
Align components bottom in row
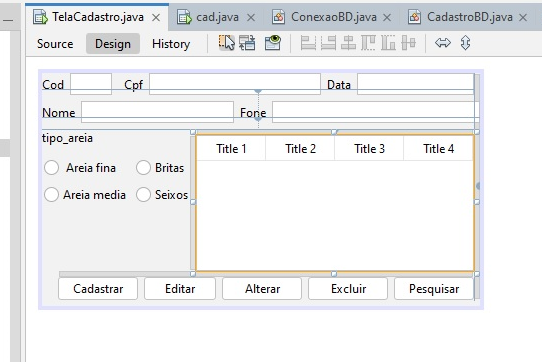point(388,43)
